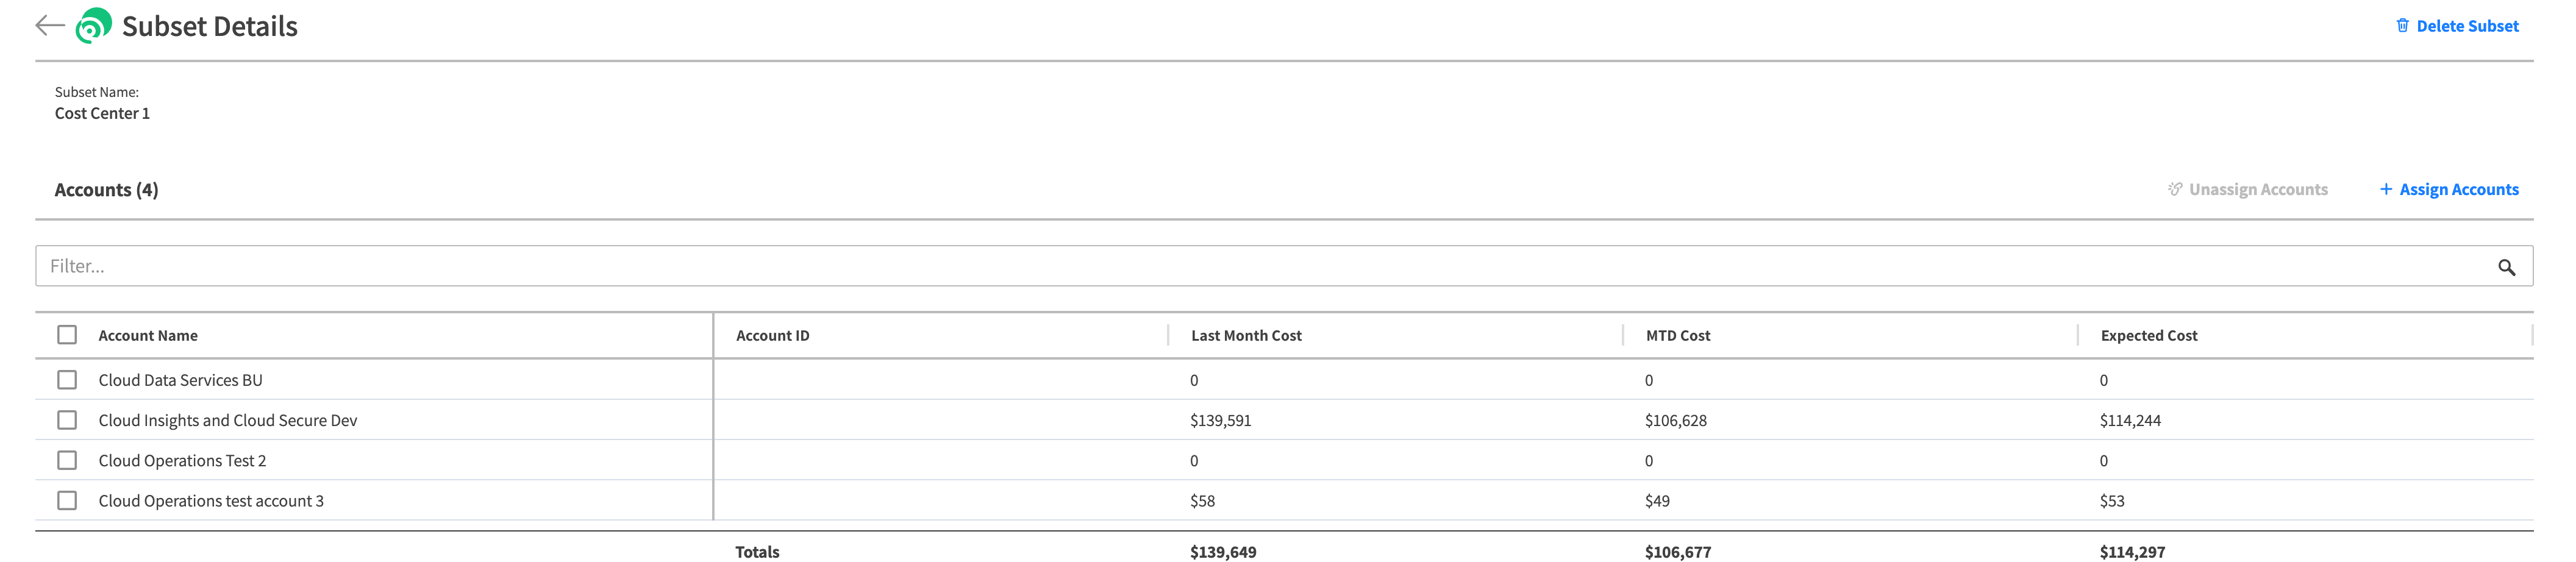
Task: Sort by MTD Cost column header
Action: point(1678,336)
